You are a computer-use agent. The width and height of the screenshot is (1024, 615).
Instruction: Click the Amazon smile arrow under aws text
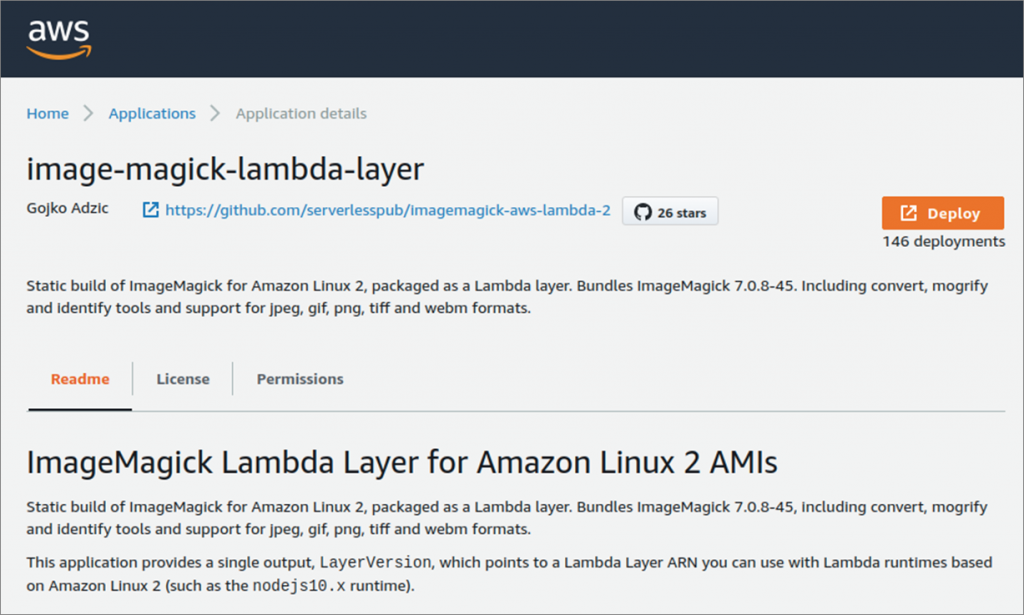(59, 50)
